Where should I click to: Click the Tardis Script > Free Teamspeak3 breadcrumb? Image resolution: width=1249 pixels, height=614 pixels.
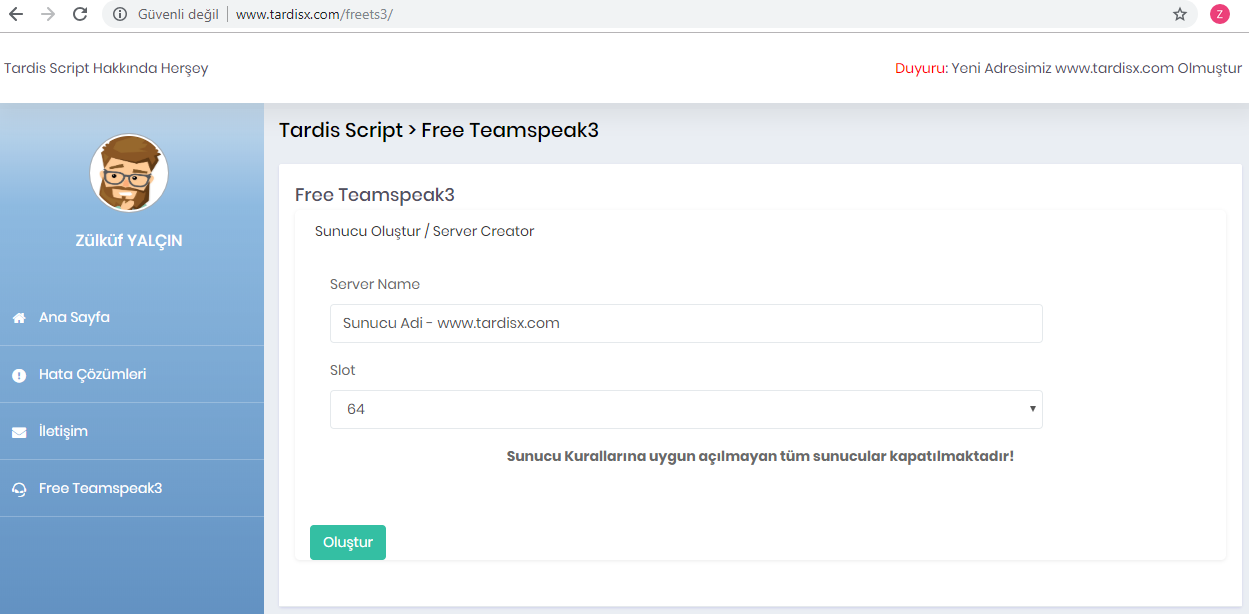point(439,130)
